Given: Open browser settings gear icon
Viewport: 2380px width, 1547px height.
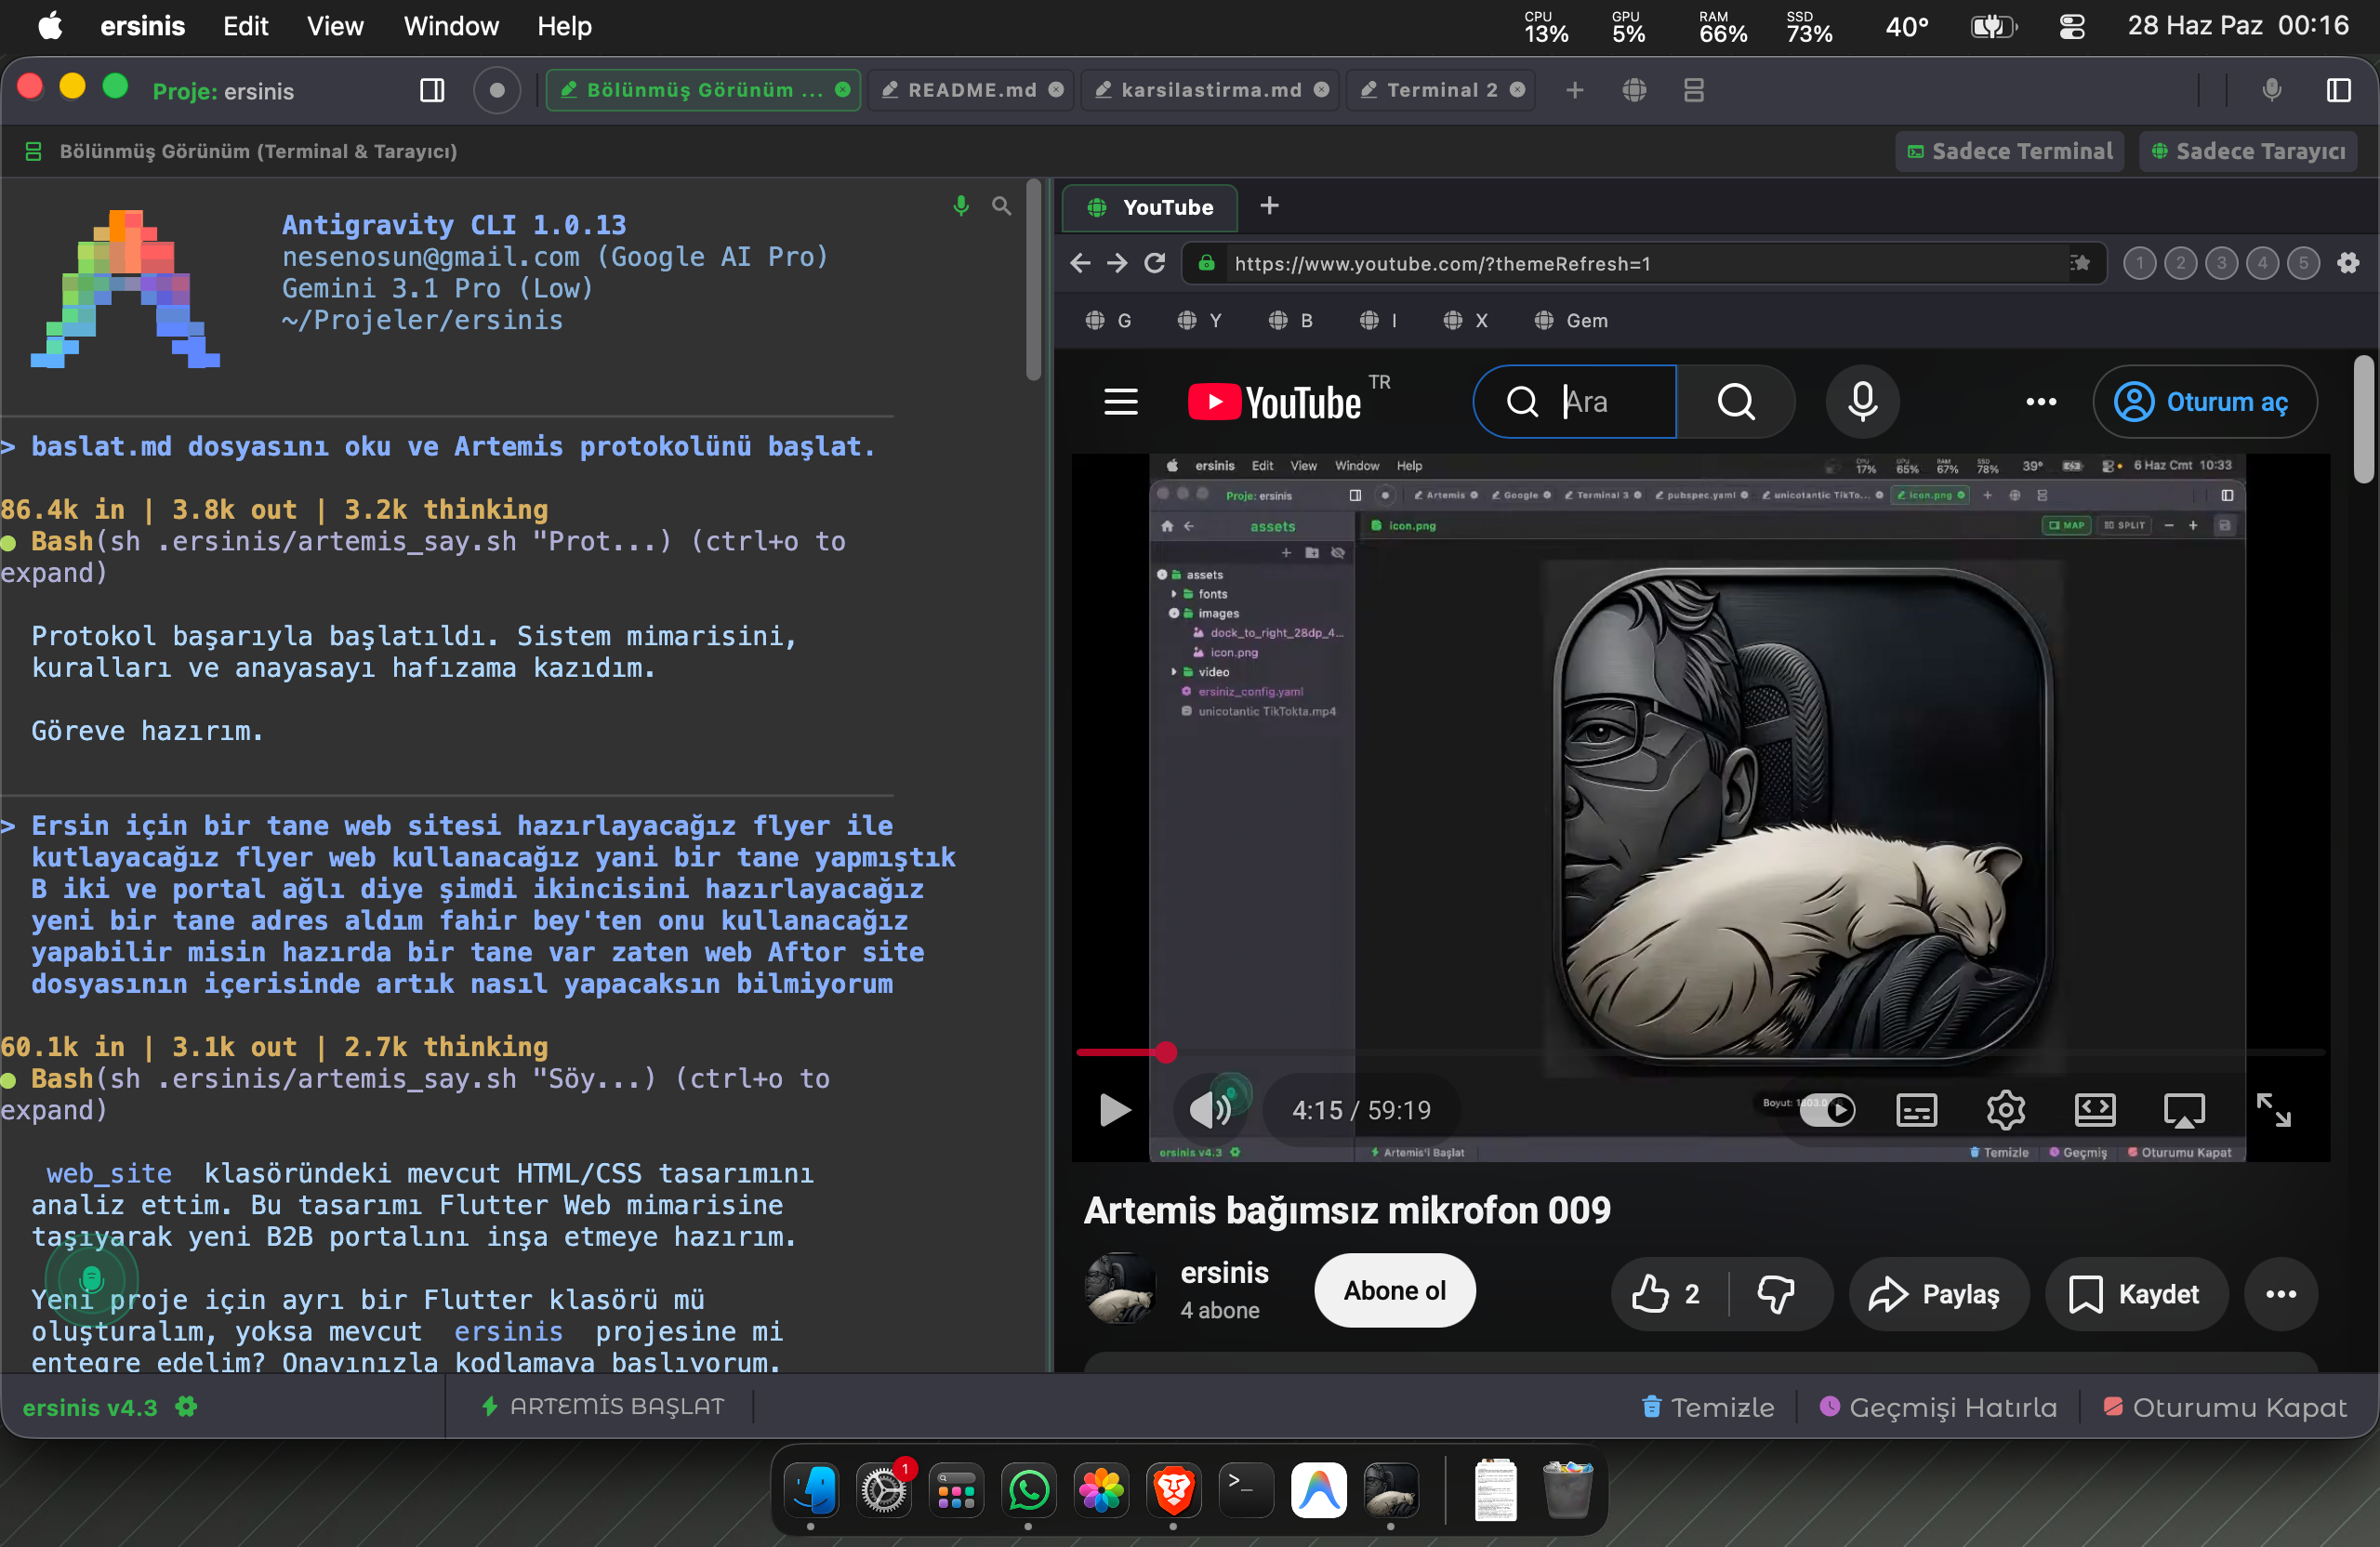Looking at the screenshot, I should [2348, 263].
